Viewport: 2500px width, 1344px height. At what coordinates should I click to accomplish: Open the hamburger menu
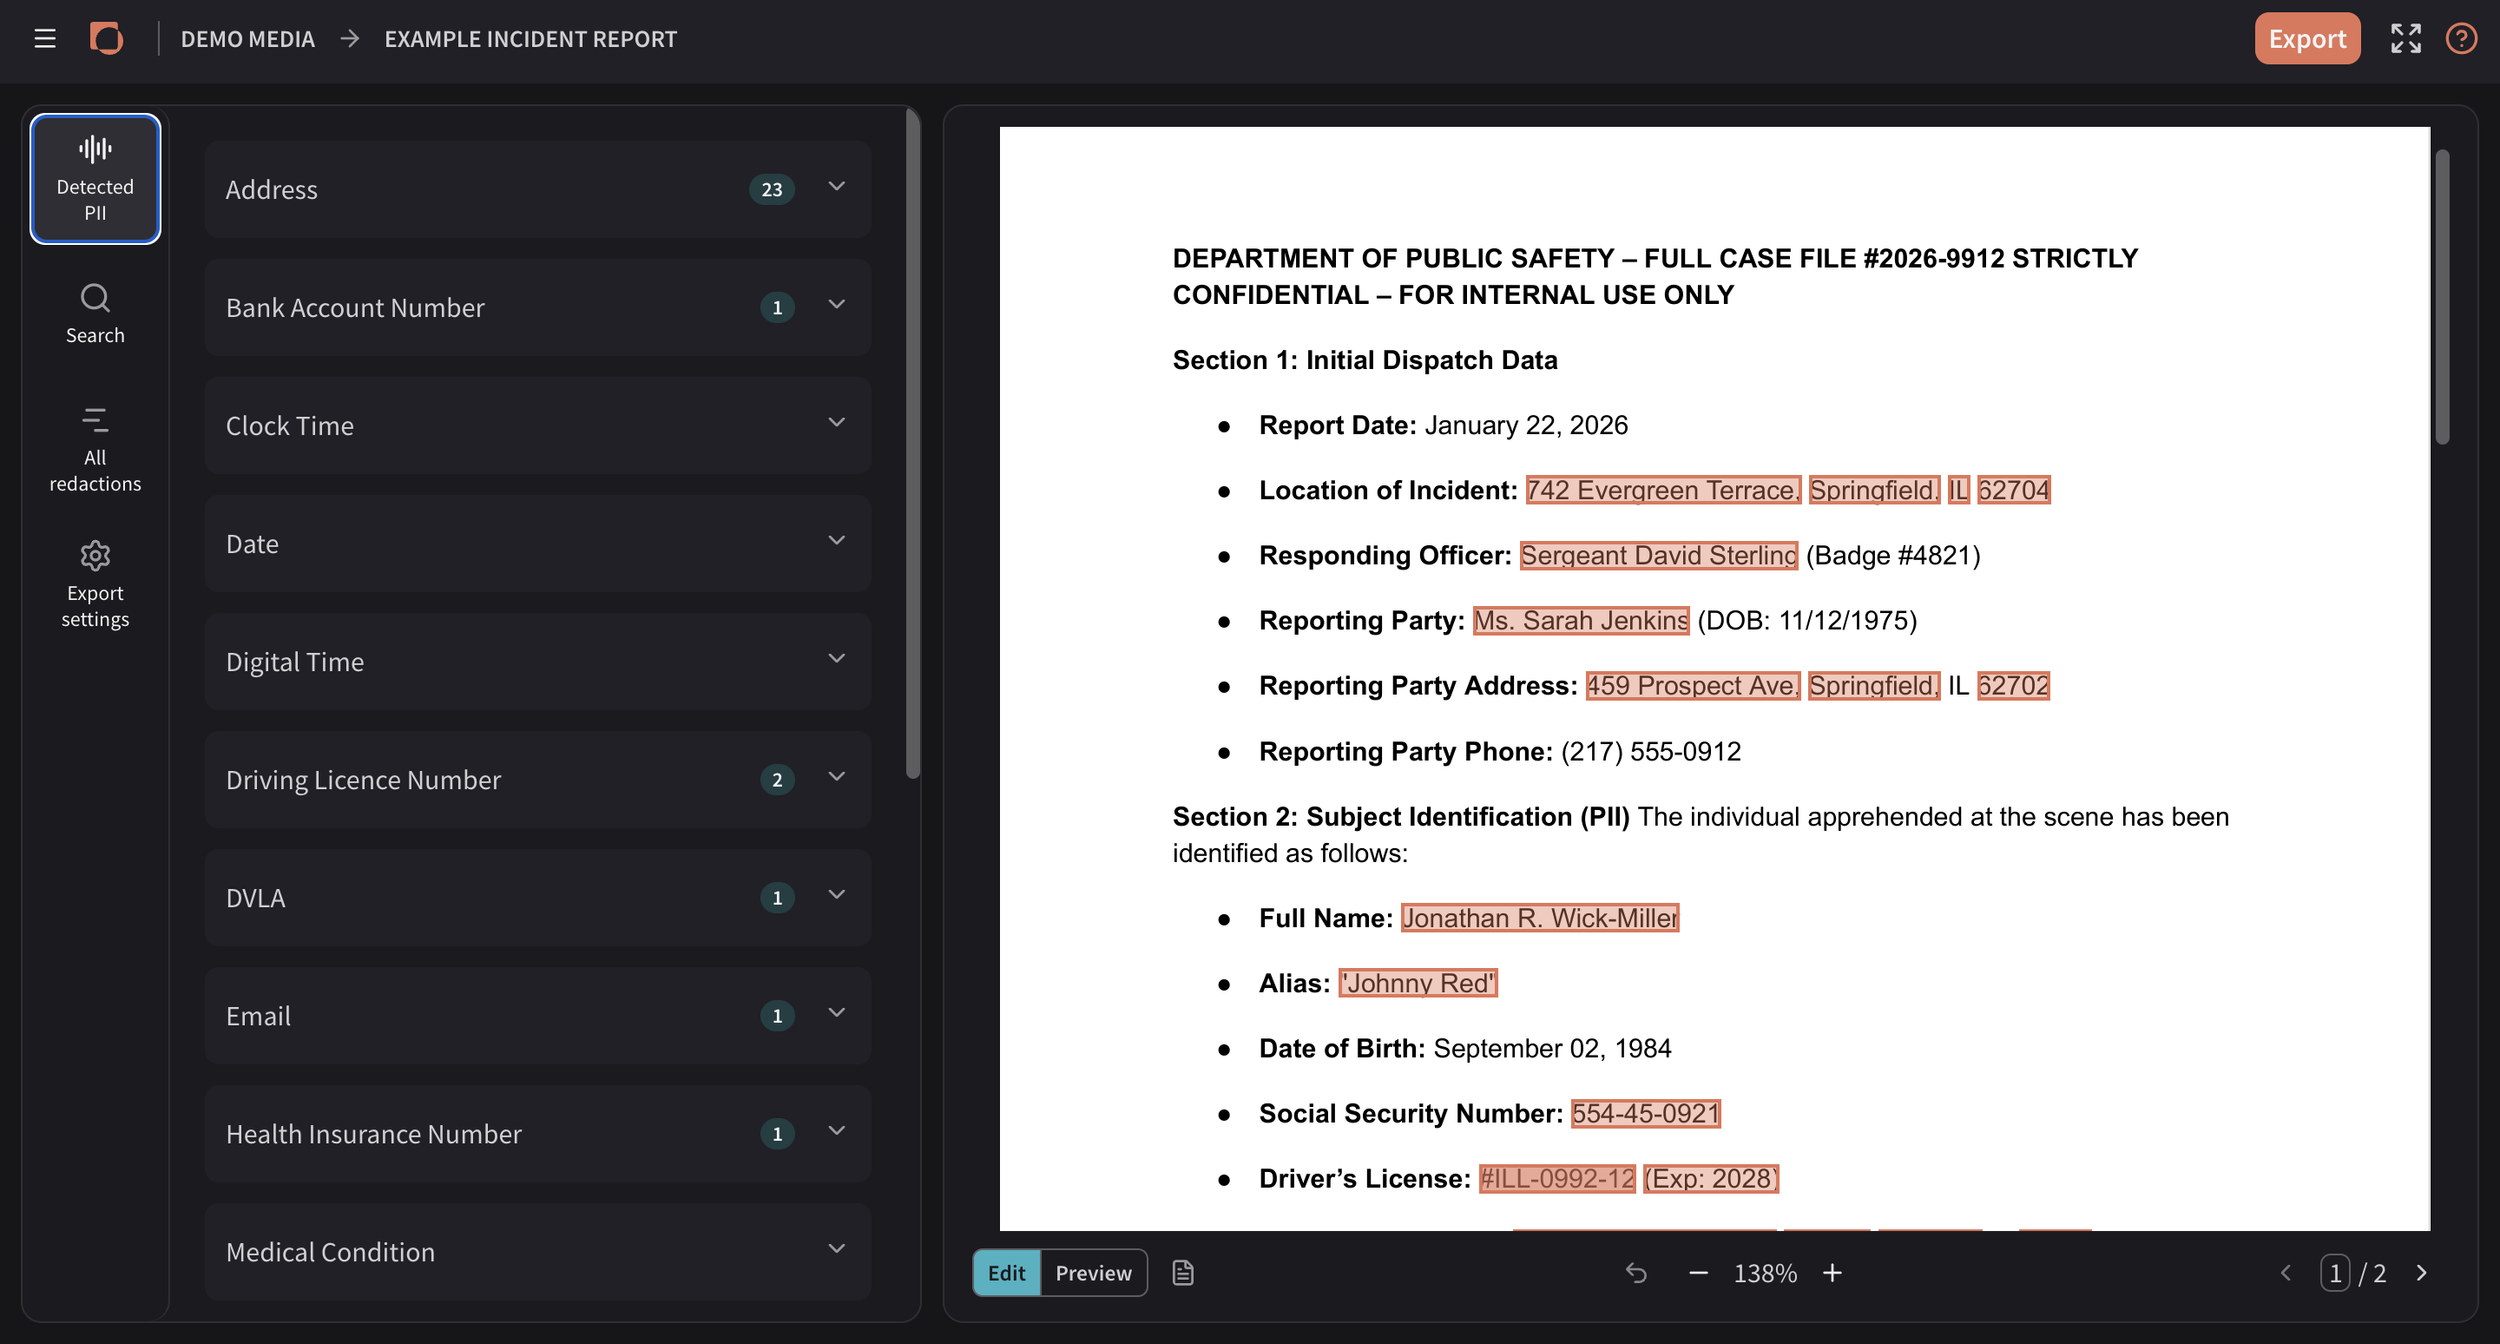45,39
